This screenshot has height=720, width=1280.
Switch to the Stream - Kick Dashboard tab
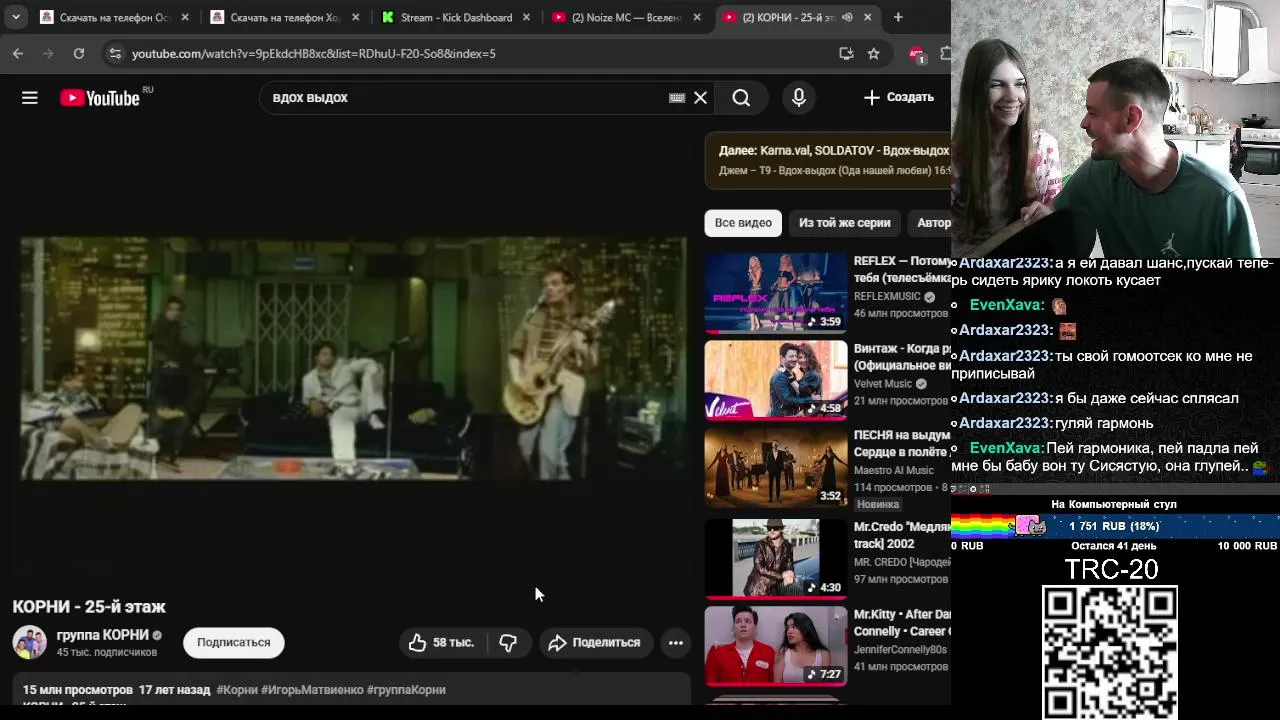coord(456,17)
